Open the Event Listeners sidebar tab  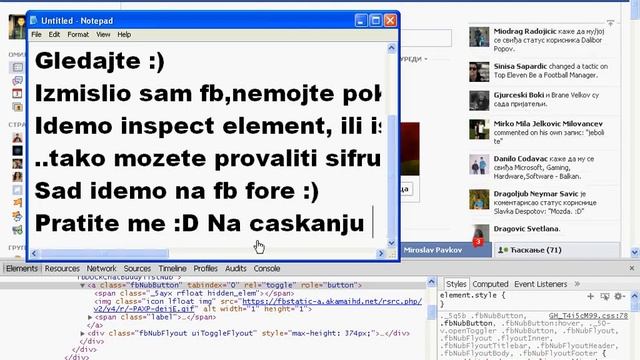click(x=540, y=284)
